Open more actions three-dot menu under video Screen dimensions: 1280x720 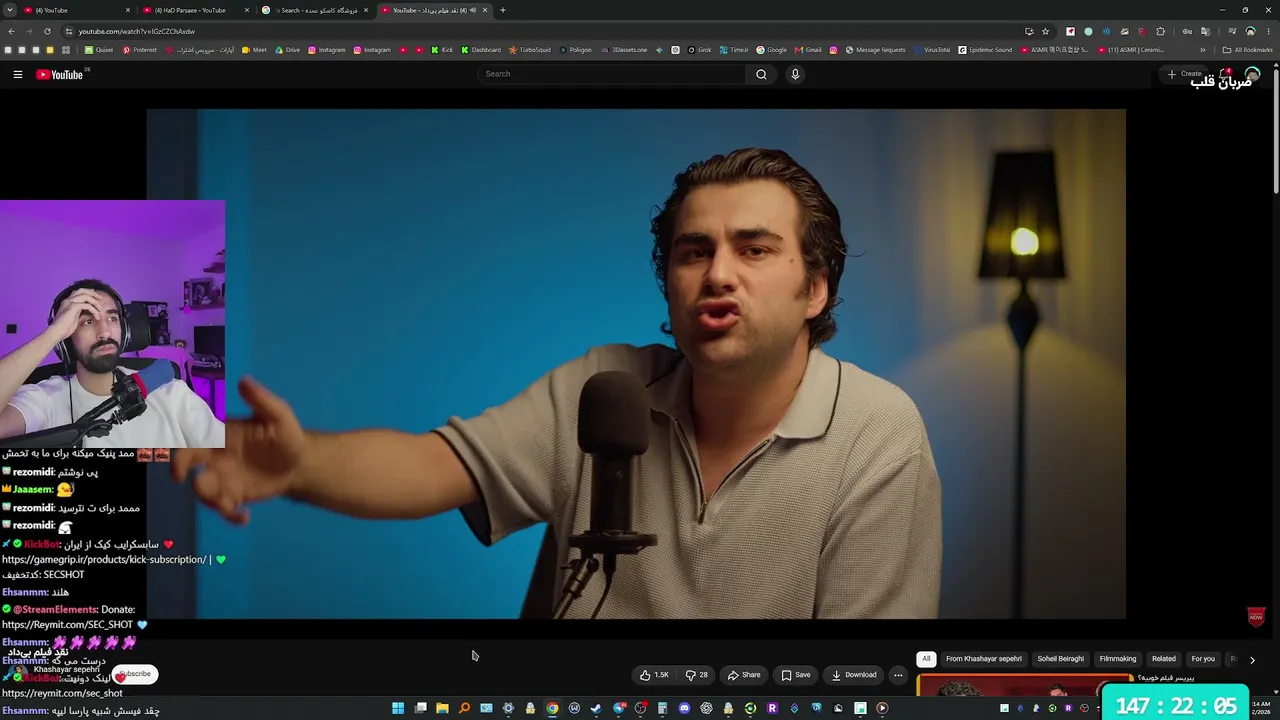coord(898,675)
